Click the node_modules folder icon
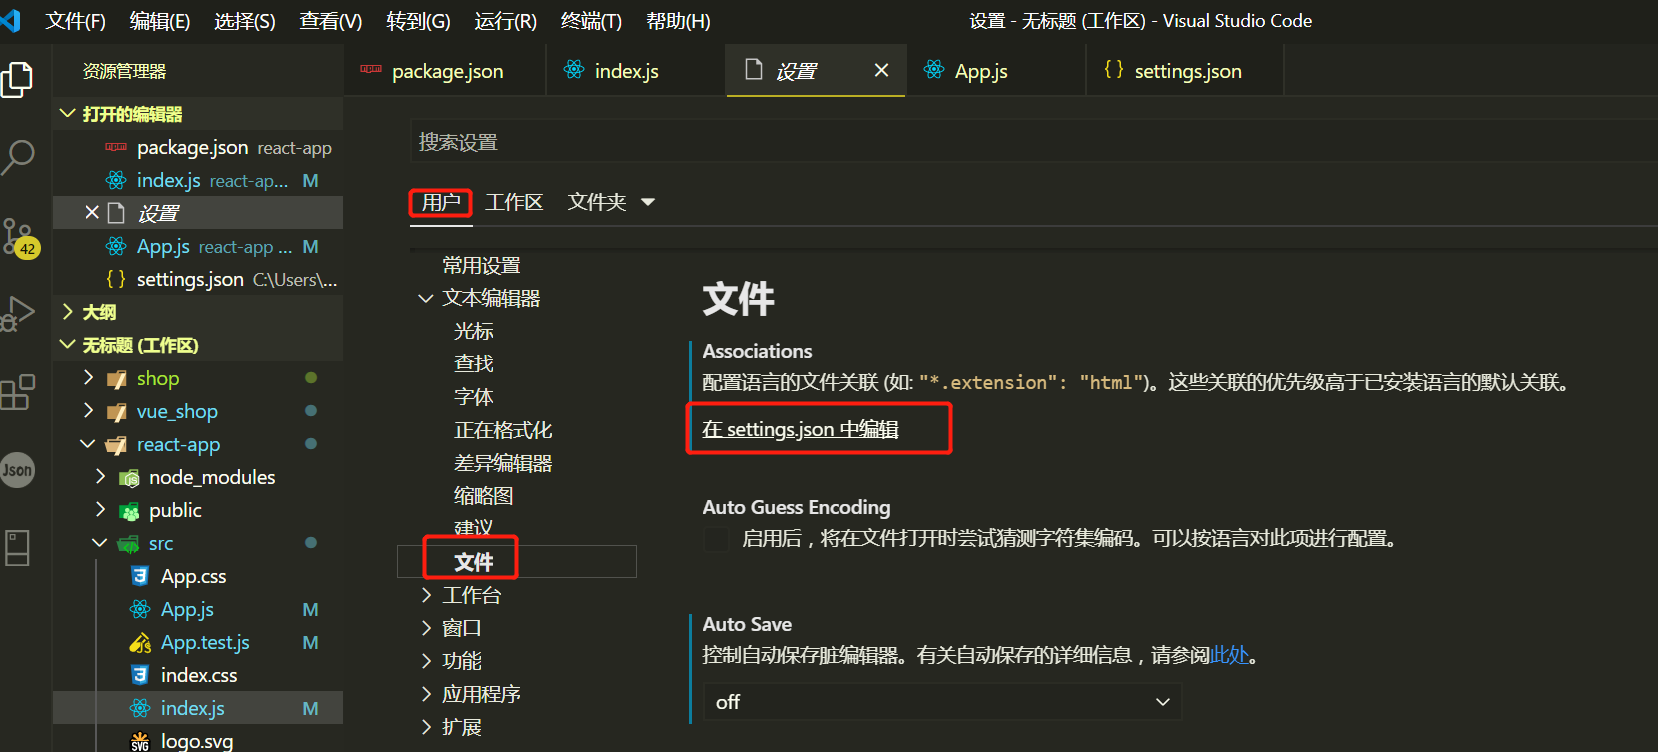Viewport: 1658px width, 752px height. point(129,478)
